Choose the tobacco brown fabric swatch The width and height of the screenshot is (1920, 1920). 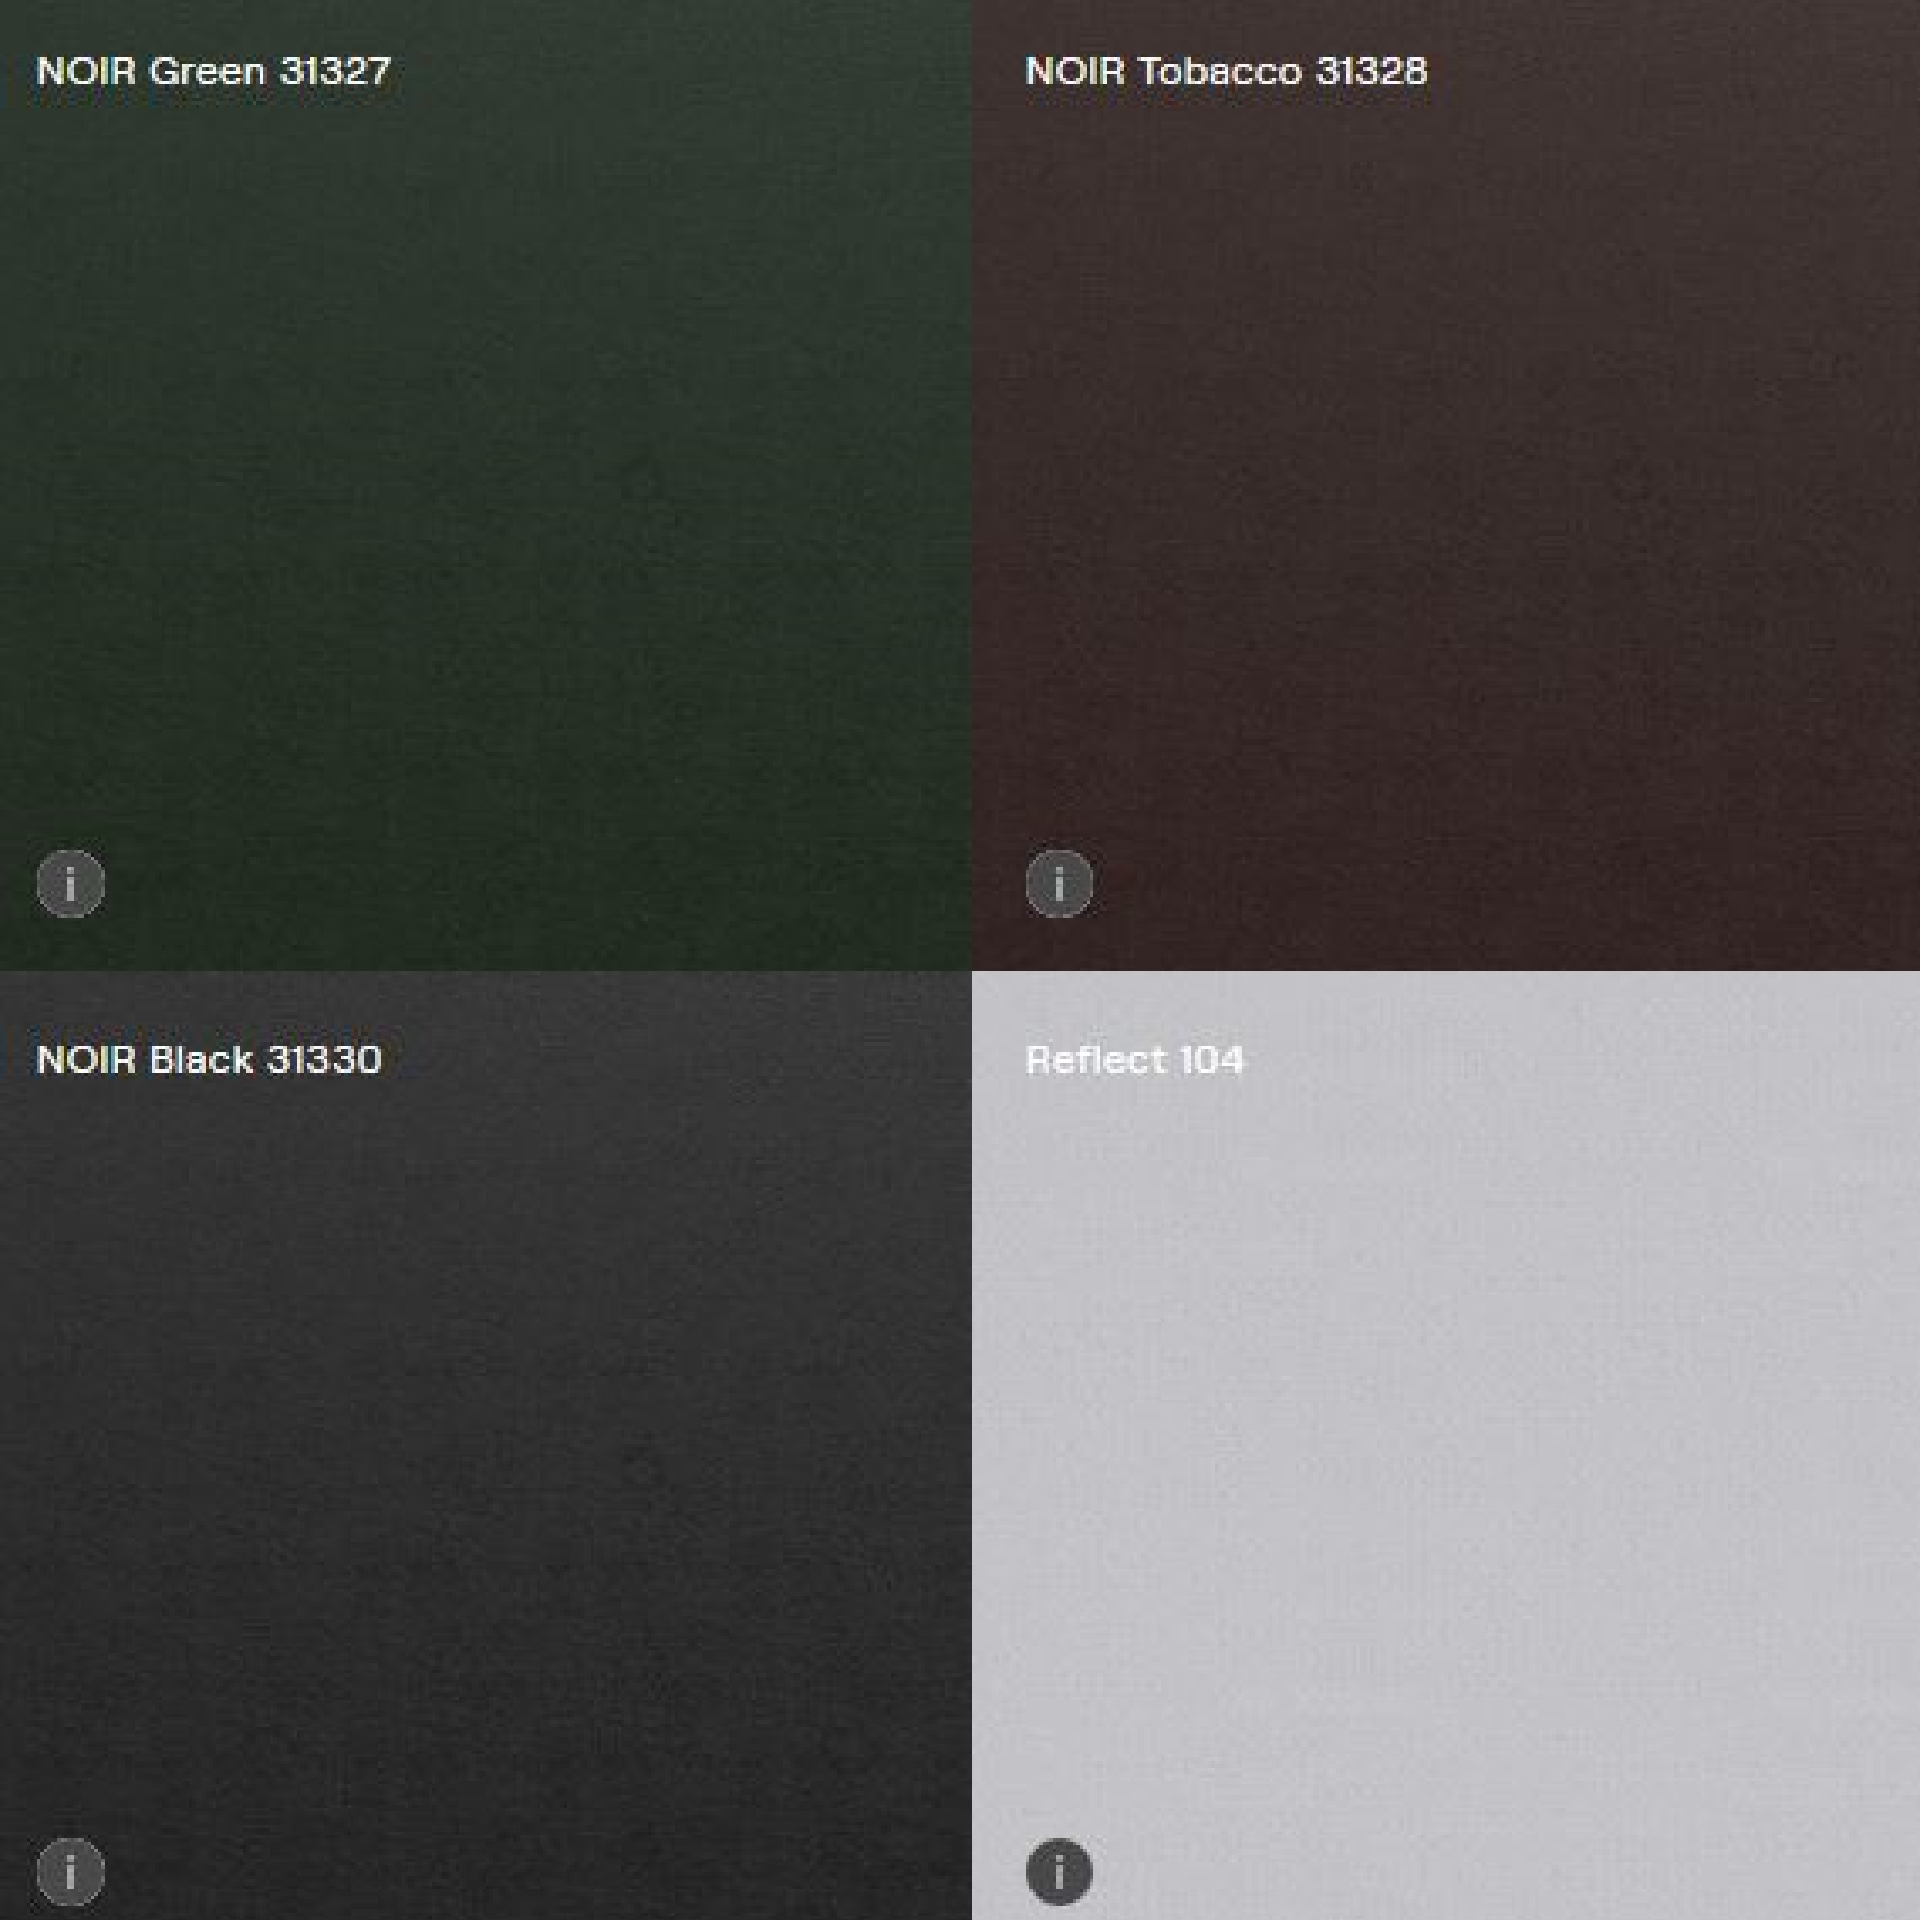[1445, 485]
